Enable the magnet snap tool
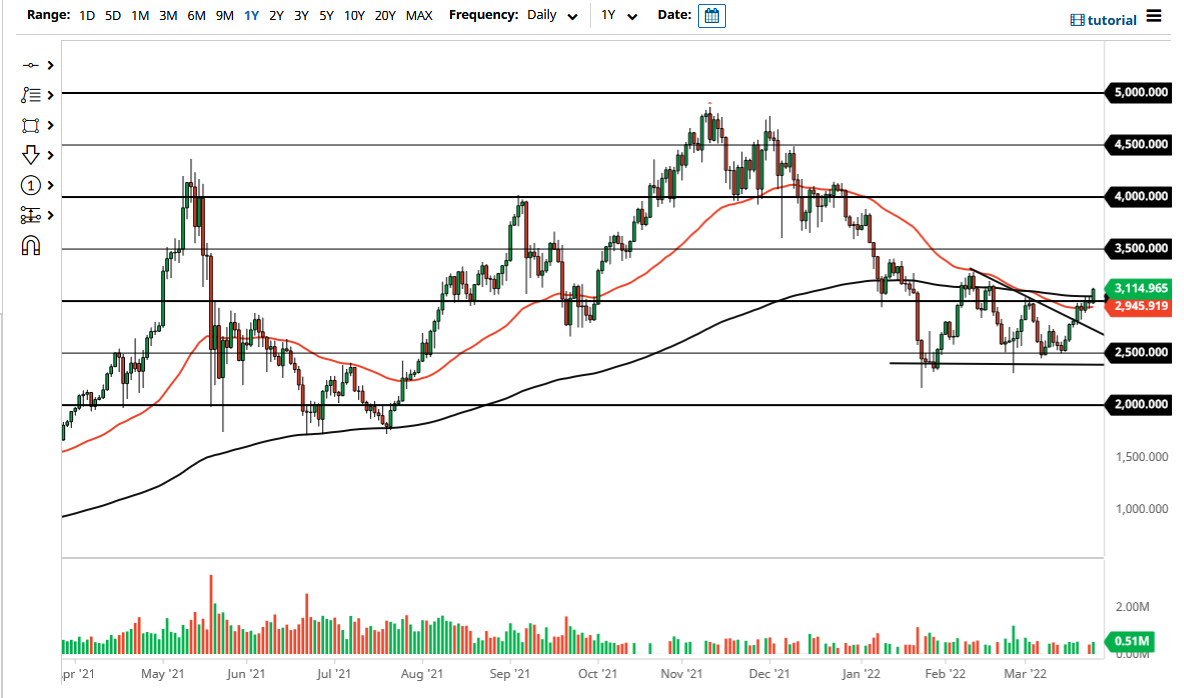The image size is (1184, 698). pos(31,245)
